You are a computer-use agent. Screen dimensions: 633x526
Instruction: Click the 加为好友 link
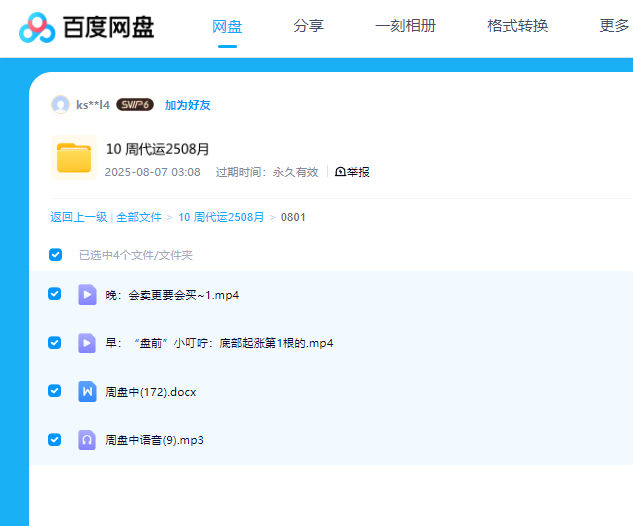[187, 105]
